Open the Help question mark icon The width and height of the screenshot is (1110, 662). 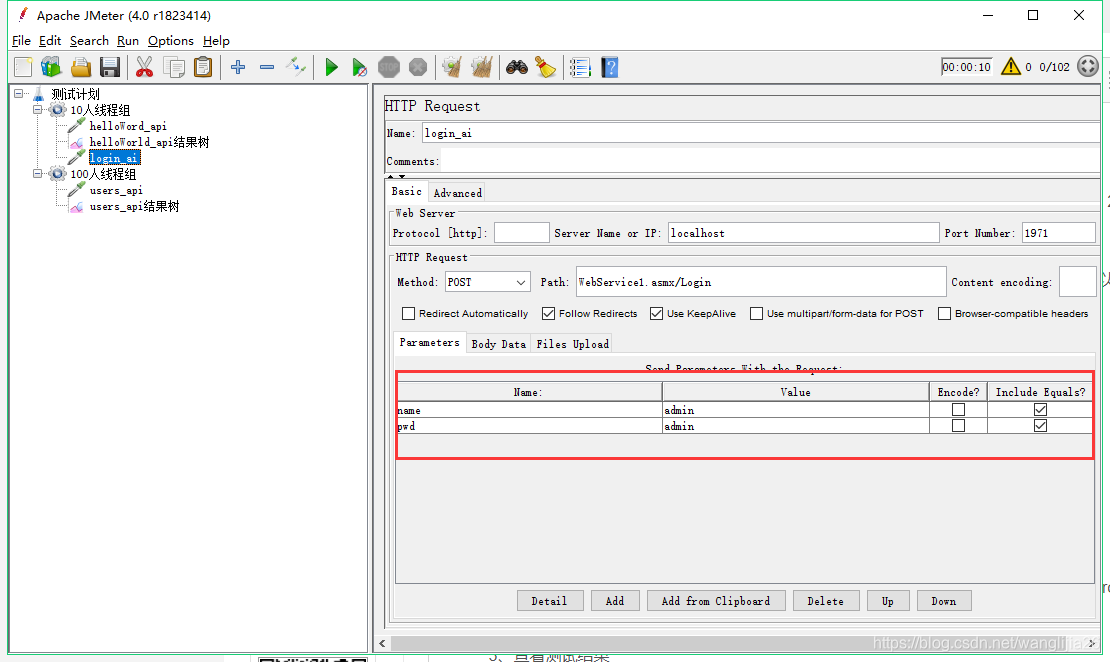(x=610, y=67)
